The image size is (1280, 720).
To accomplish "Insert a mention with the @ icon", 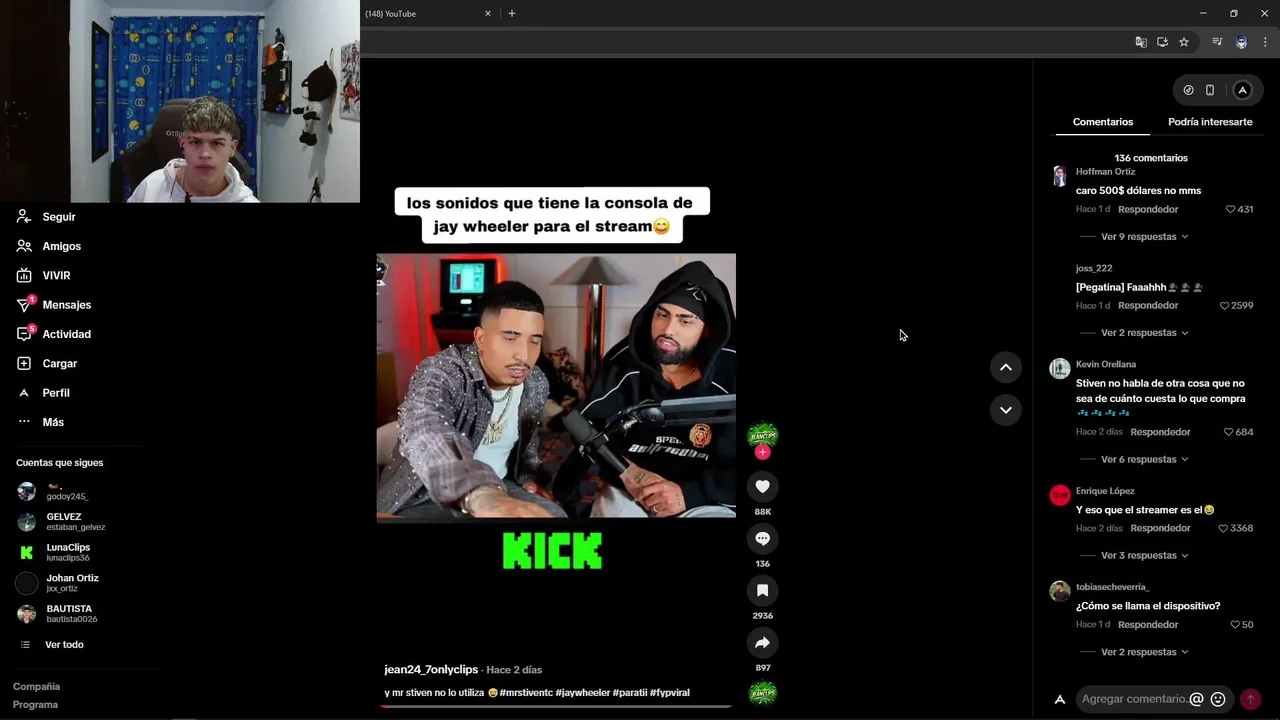I will 1196,699.
